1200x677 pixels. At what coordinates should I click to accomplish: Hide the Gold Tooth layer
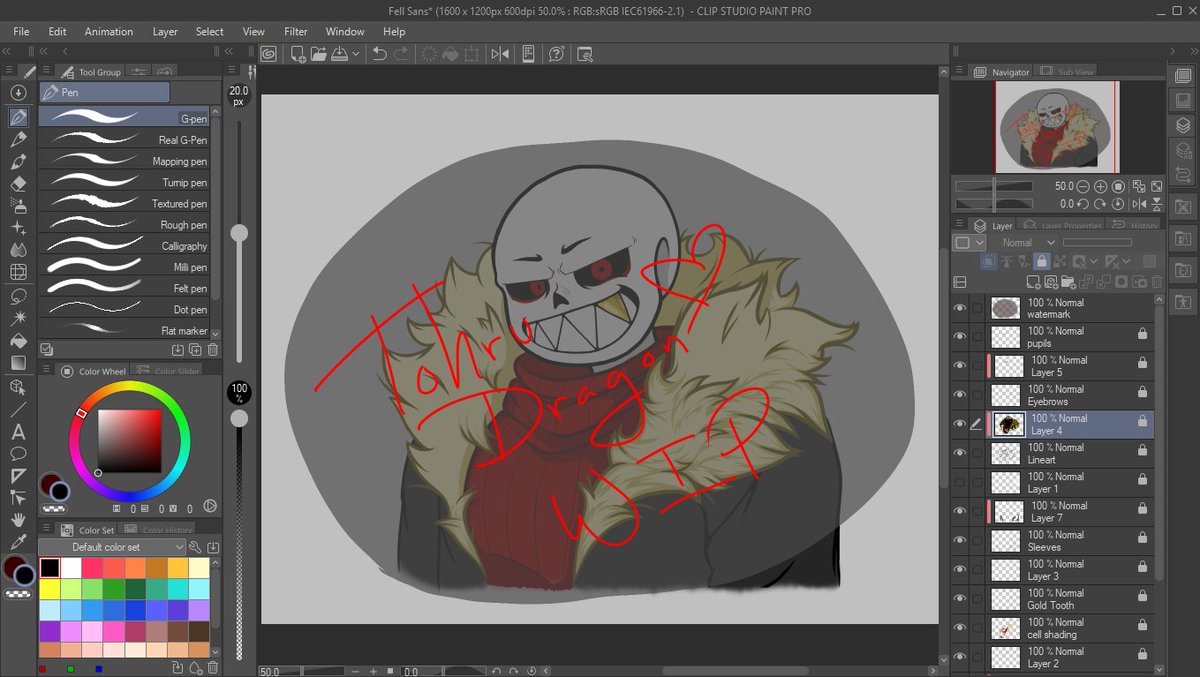(960, 598)
